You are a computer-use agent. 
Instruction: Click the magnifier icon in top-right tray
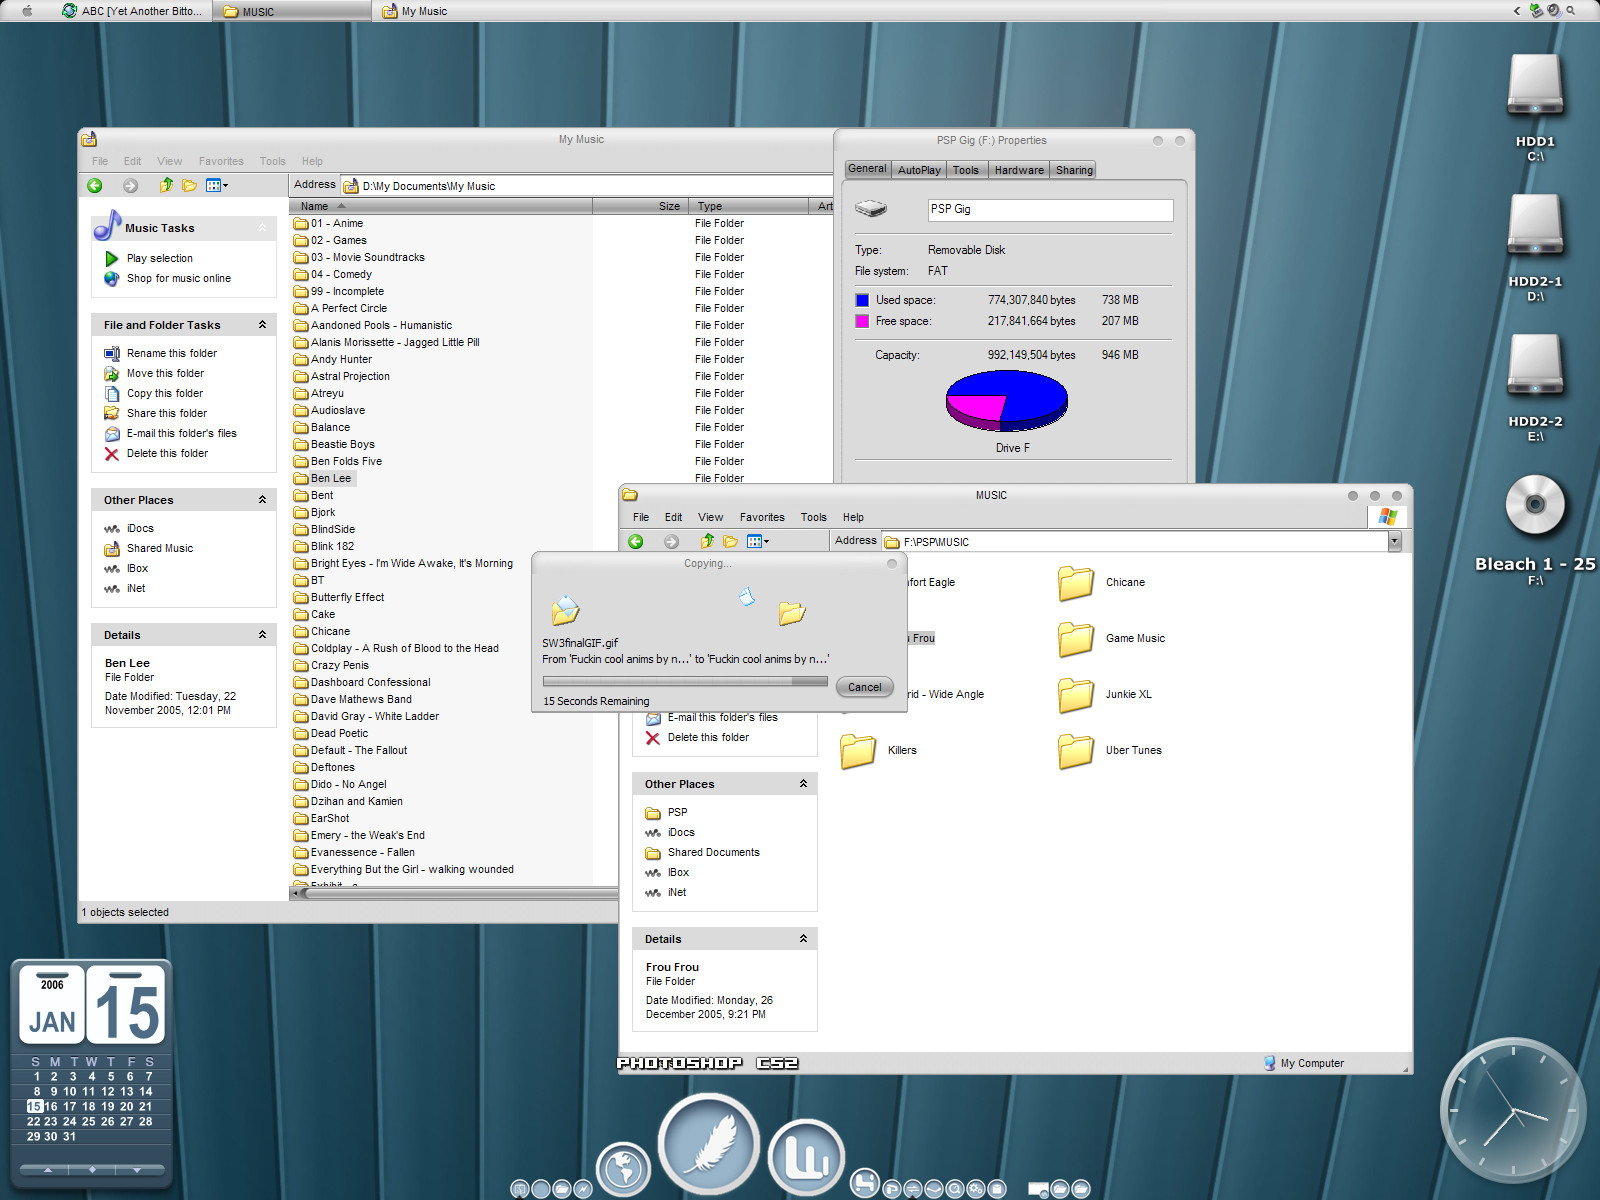1571,11
